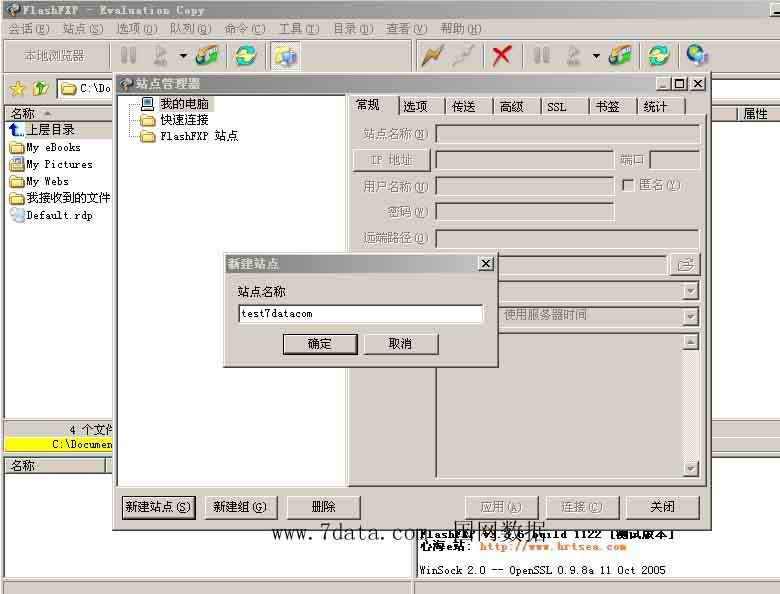
Task: Select 我的电脑 in site tree
Action: [184, 103]
